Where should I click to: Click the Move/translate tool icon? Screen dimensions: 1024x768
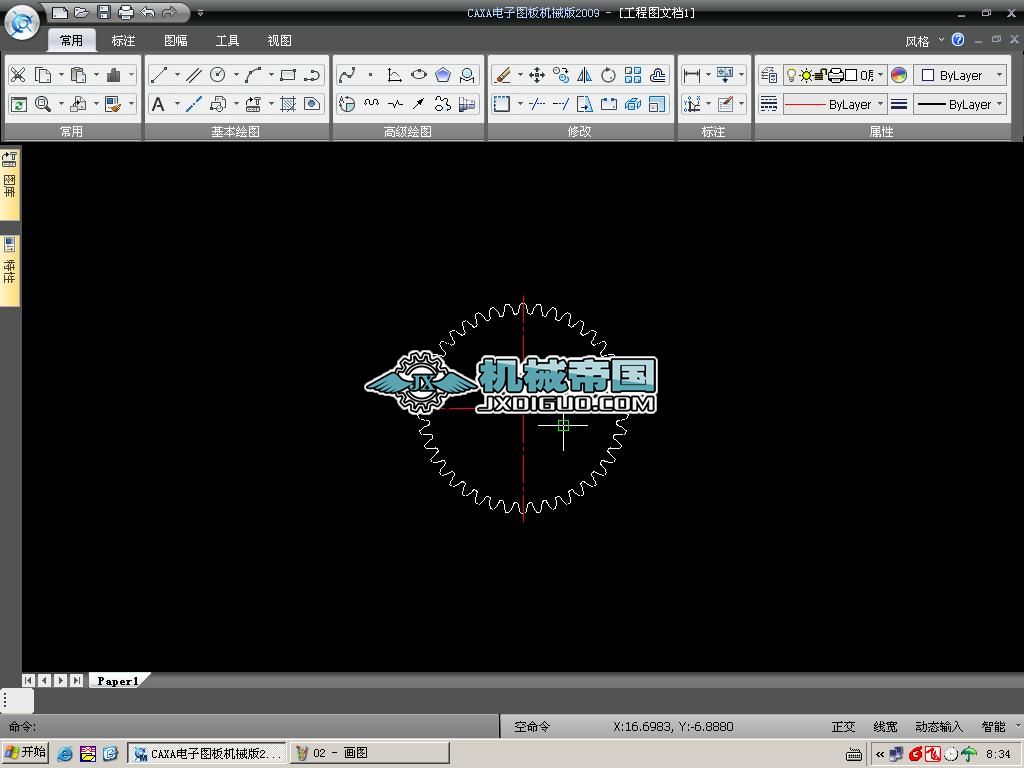pyautogui.click(x=537, y=75)
